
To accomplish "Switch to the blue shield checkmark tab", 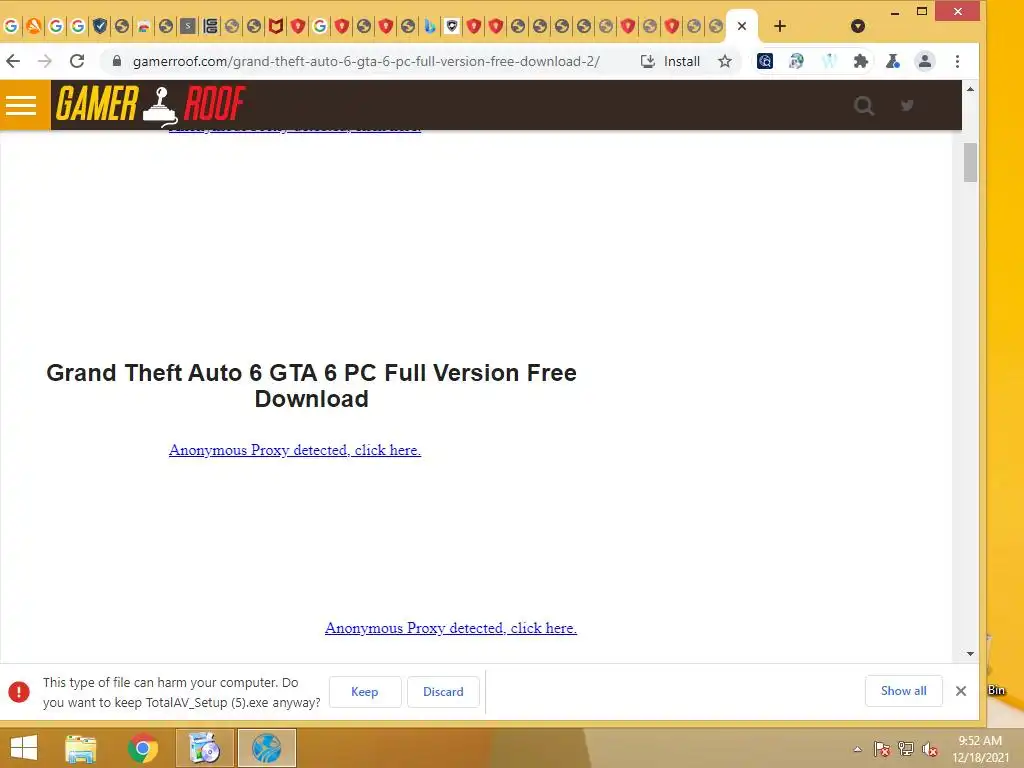I will click(99, 26).
